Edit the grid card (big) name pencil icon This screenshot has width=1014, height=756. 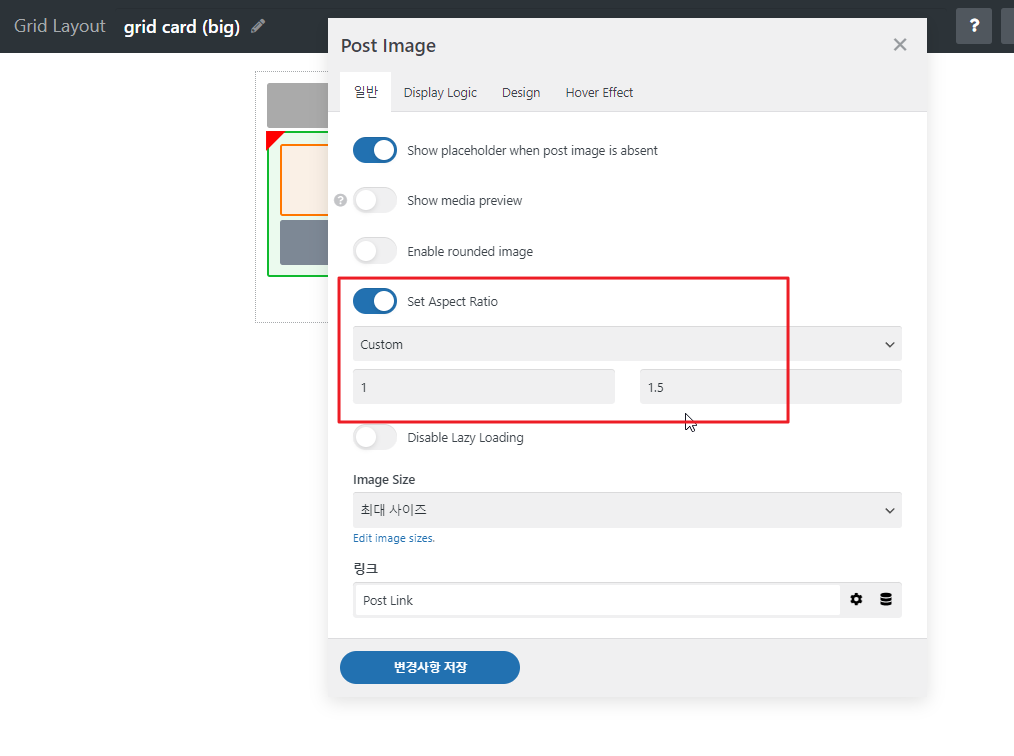click(x=258, y=26)
